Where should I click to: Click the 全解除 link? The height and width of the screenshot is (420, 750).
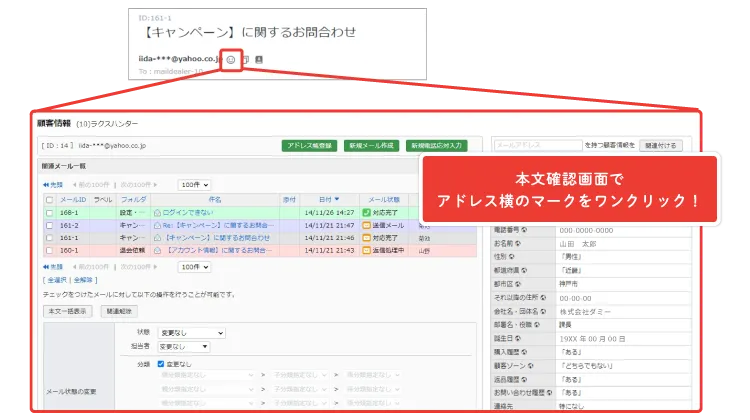(83, 280)
